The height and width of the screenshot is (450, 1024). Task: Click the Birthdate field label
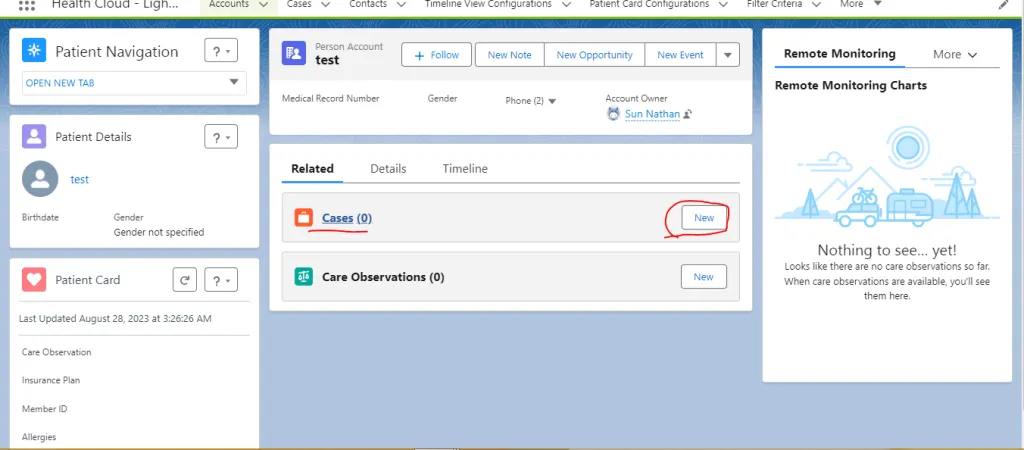[x=40, y=217]
